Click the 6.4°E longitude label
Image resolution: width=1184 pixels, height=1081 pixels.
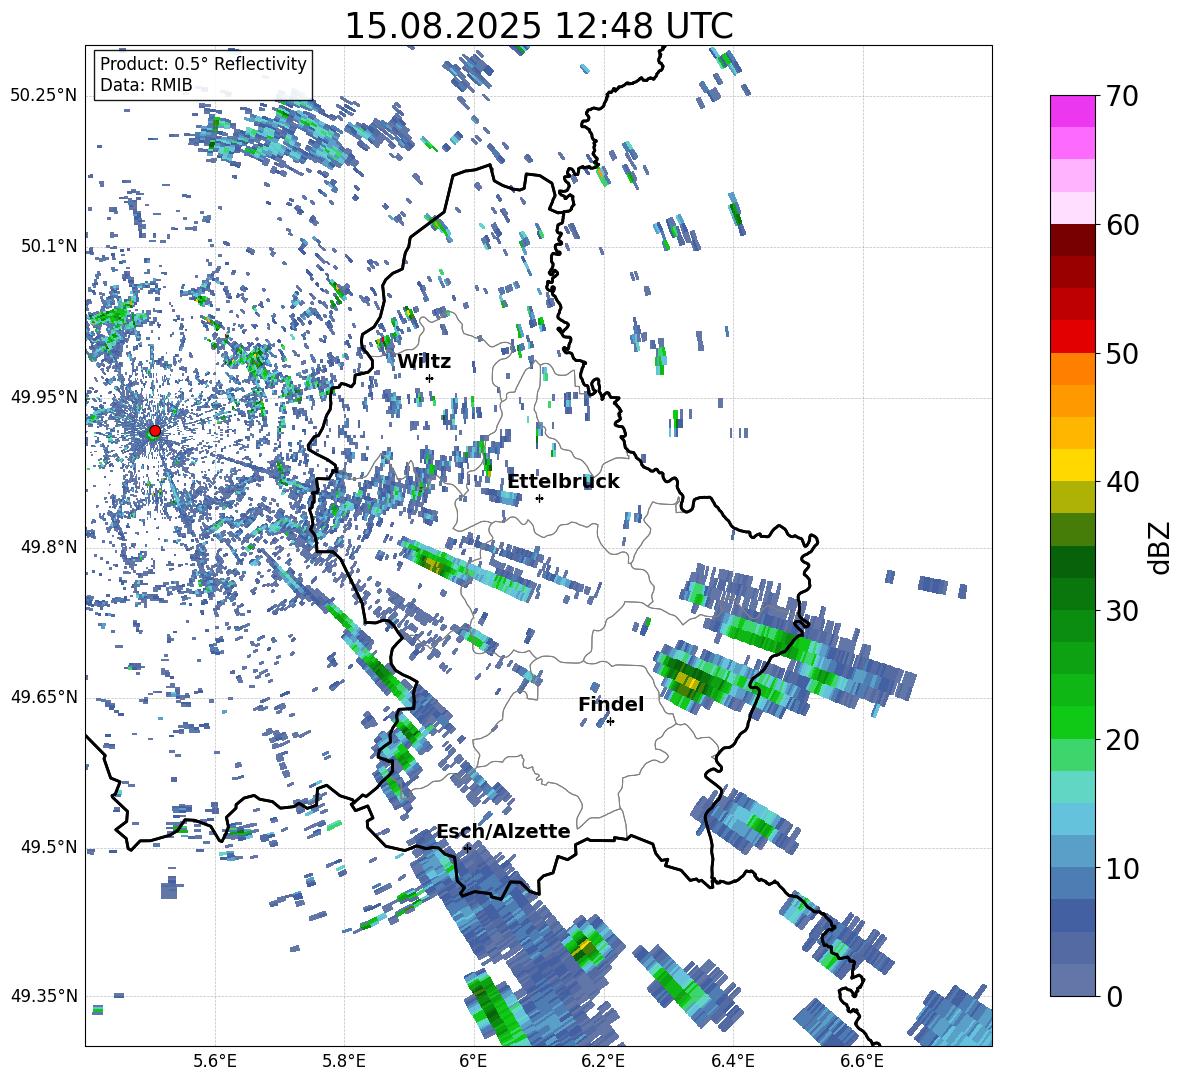[733, 1061]
